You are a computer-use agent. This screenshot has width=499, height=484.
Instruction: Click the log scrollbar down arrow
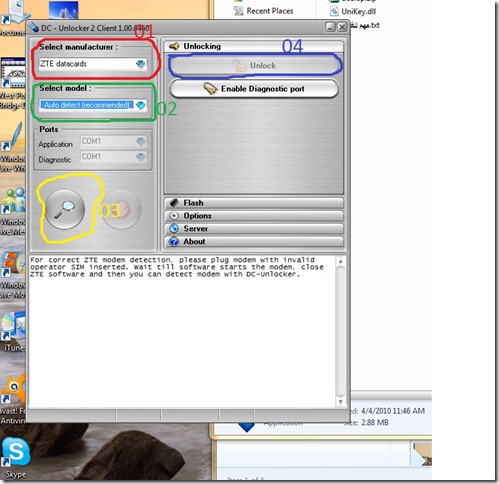tap(340, 402)
